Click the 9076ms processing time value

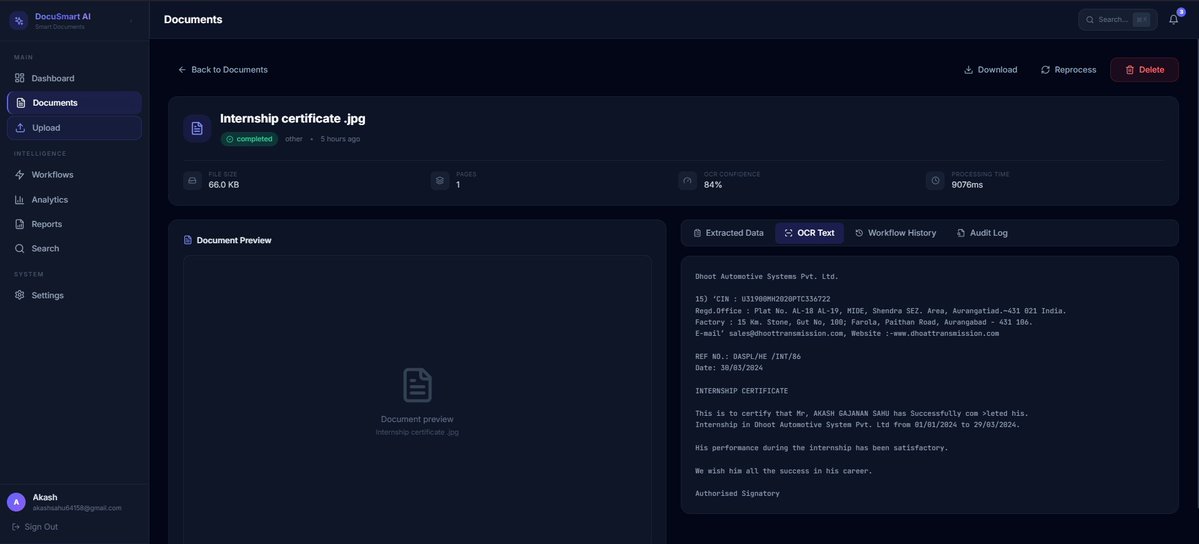pos(967,185)
